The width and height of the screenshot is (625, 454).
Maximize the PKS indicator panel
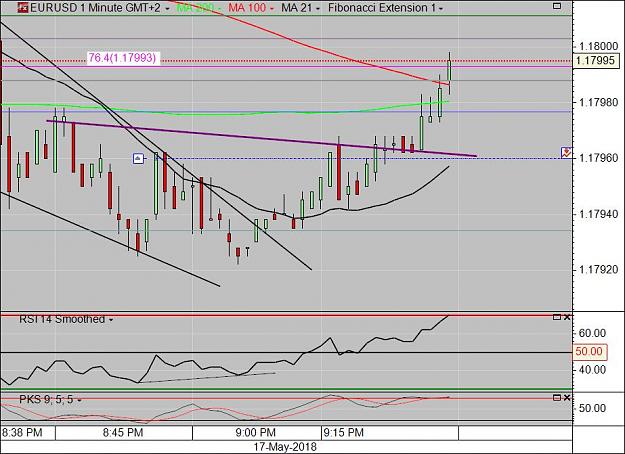(x=557, y=398)
